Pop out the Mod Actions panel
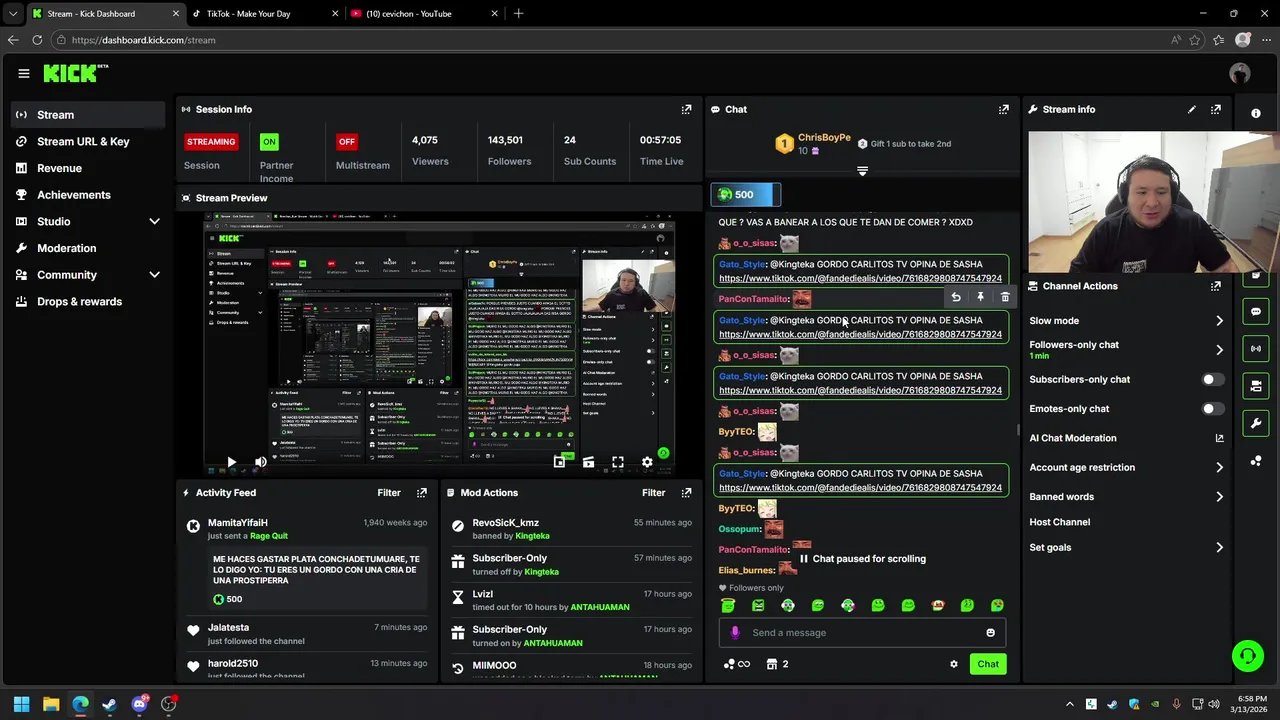Screen dimensions: 1280x720 coord(686,493)
